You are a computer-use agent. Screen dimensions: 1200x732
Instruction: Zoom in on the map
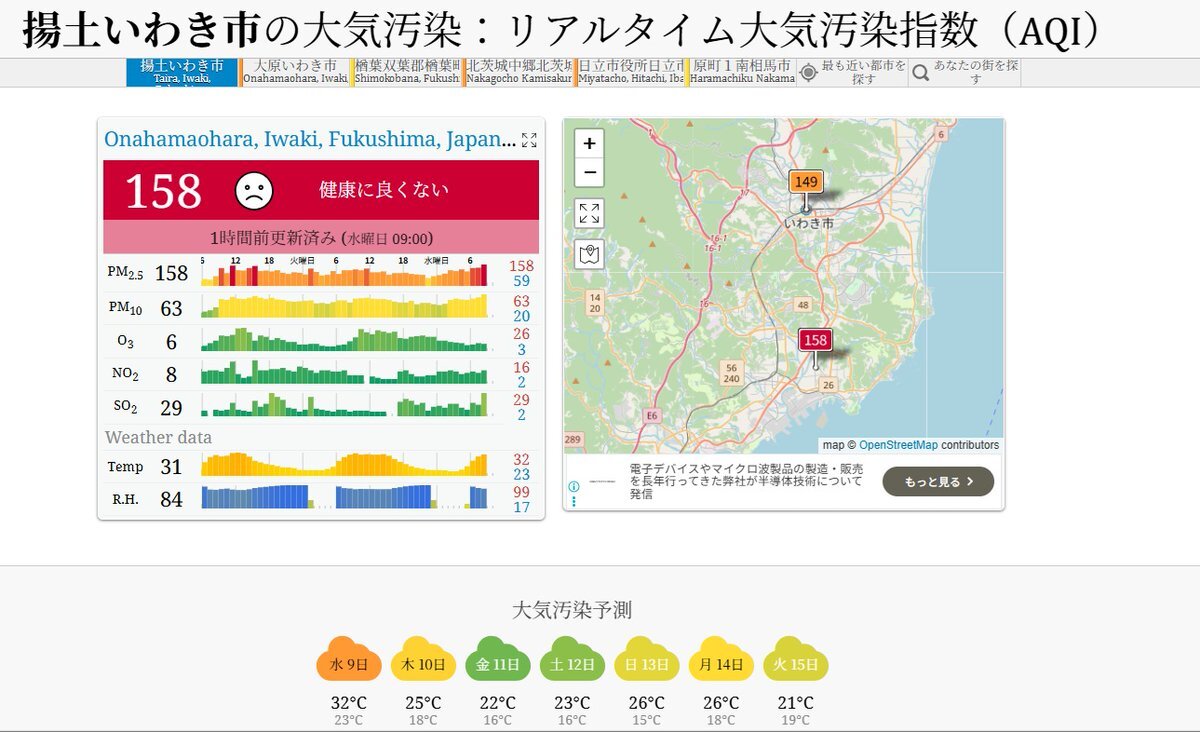(589, 144)
